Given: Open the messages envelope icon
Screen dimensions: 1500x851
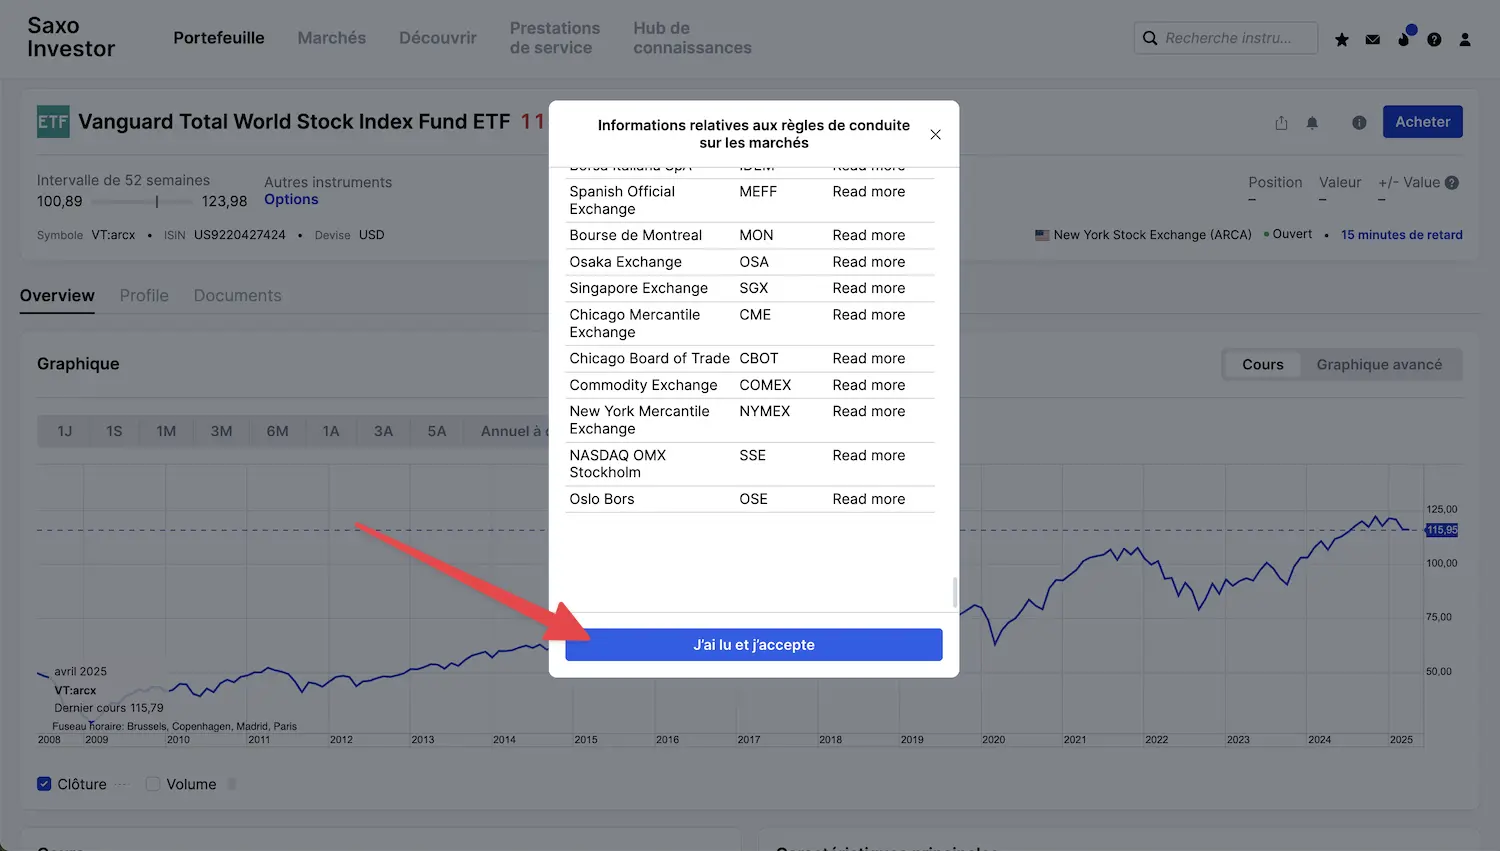Looking at the screenshot, I should (1373, 39).
